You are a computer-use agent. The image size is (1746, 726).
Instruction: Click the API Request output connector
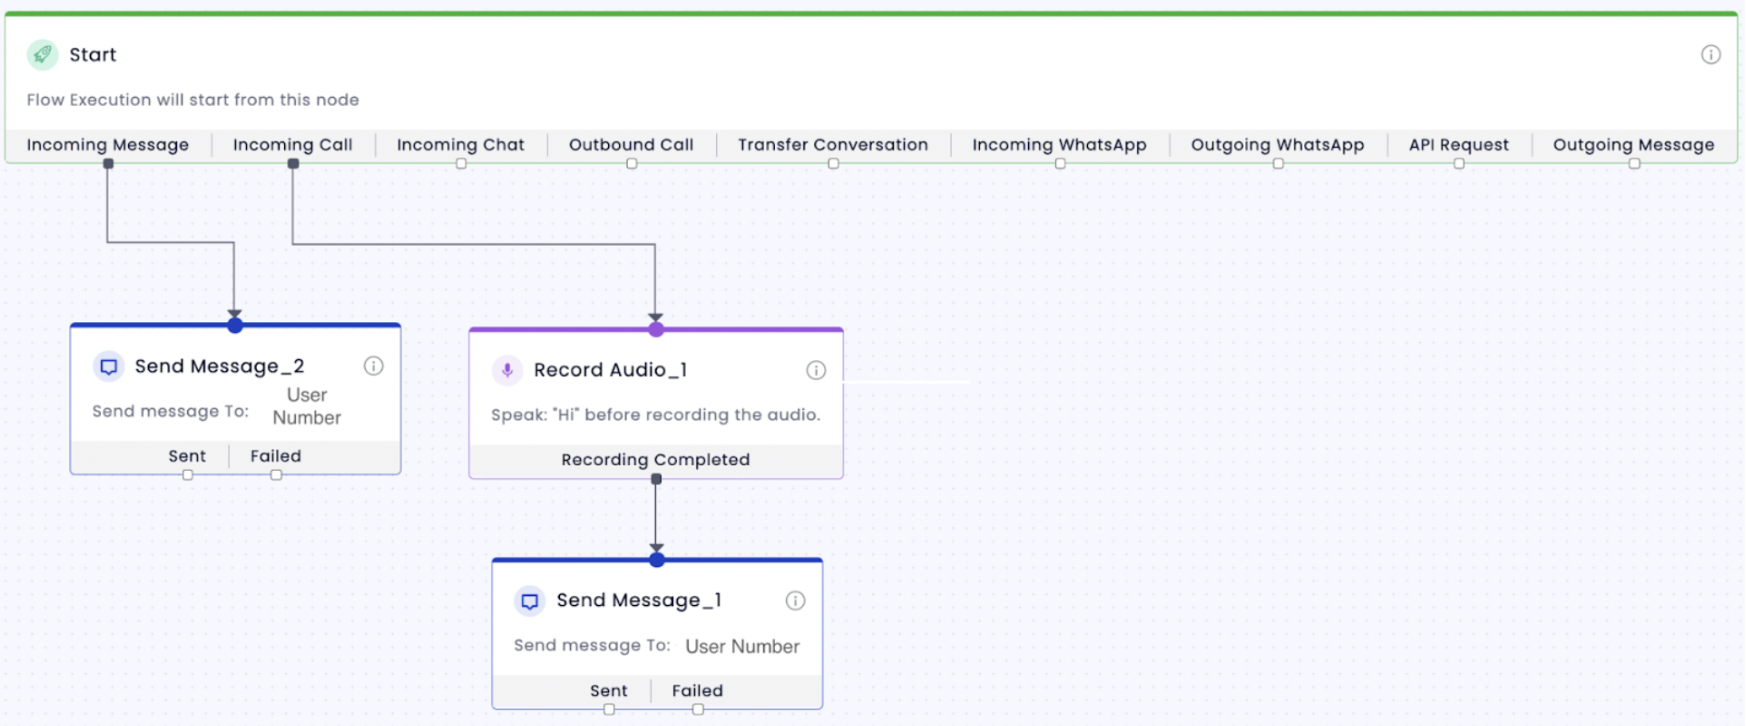1459,164
